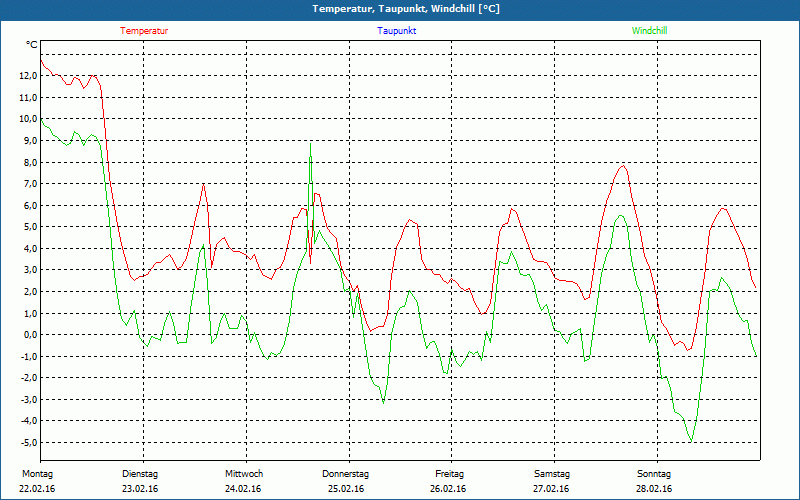Click the -3,0 axis value
The image size is (800, 500).
29,399
